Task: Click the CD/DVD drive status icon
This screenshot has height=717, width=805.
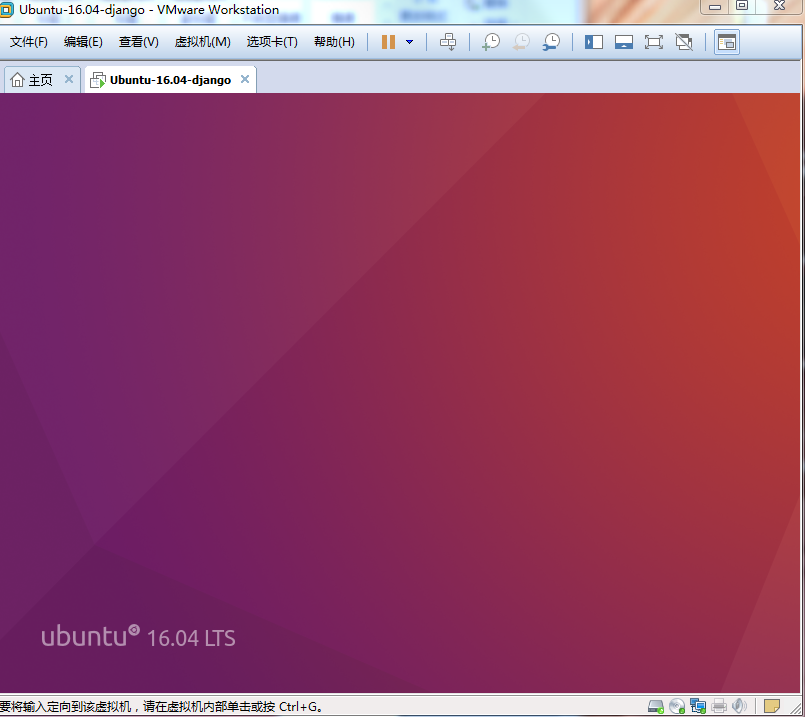Action: point(677,706)
